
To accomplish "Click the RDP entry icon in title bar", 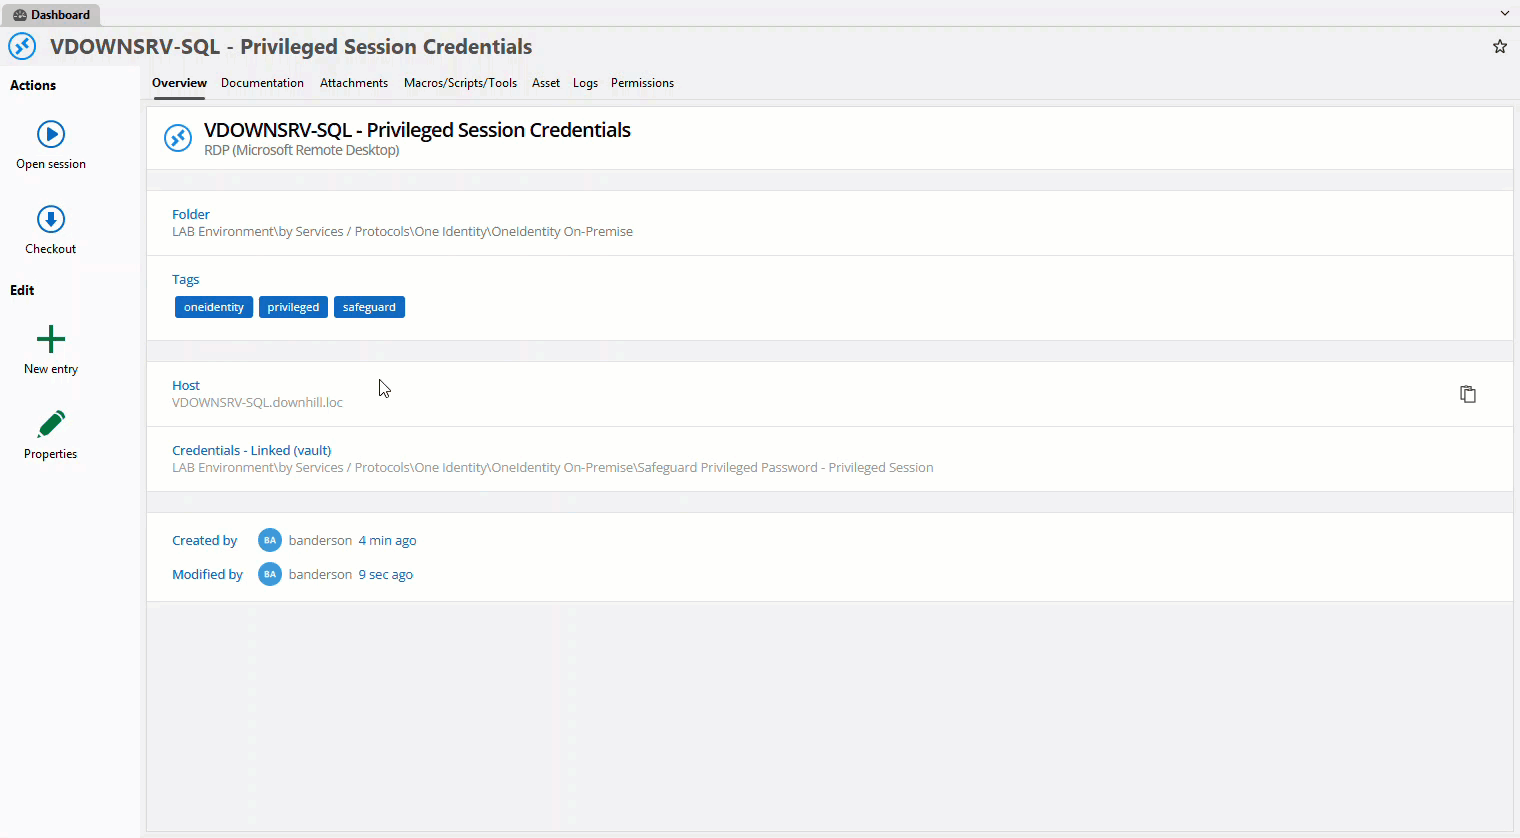I will click(22, 46).
